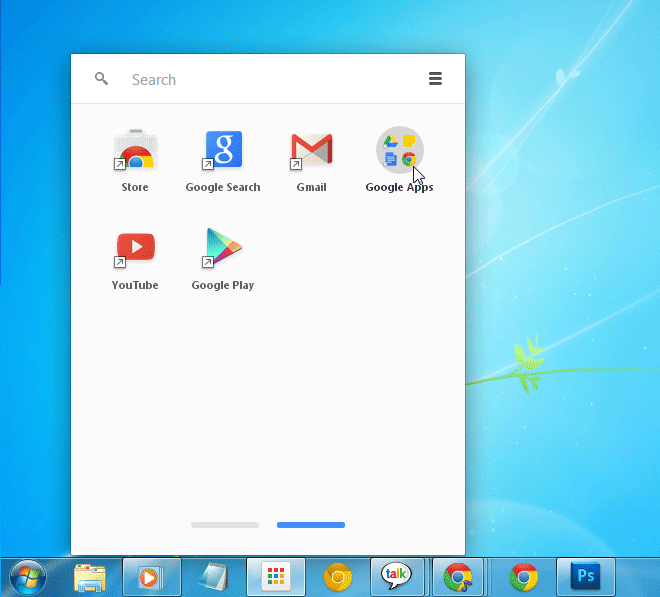Image resolution: width=660 pixels, height=597 pixels.
Task: Click the Google Search label
Action: pos(223,187)
